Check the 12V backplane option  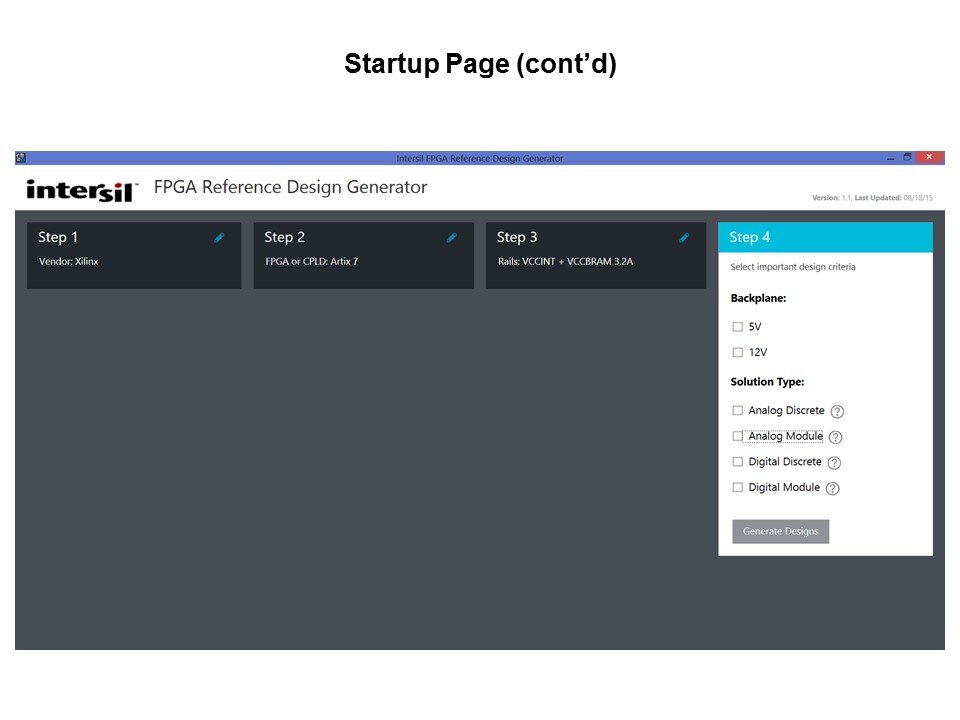click(x=738, y=353)
